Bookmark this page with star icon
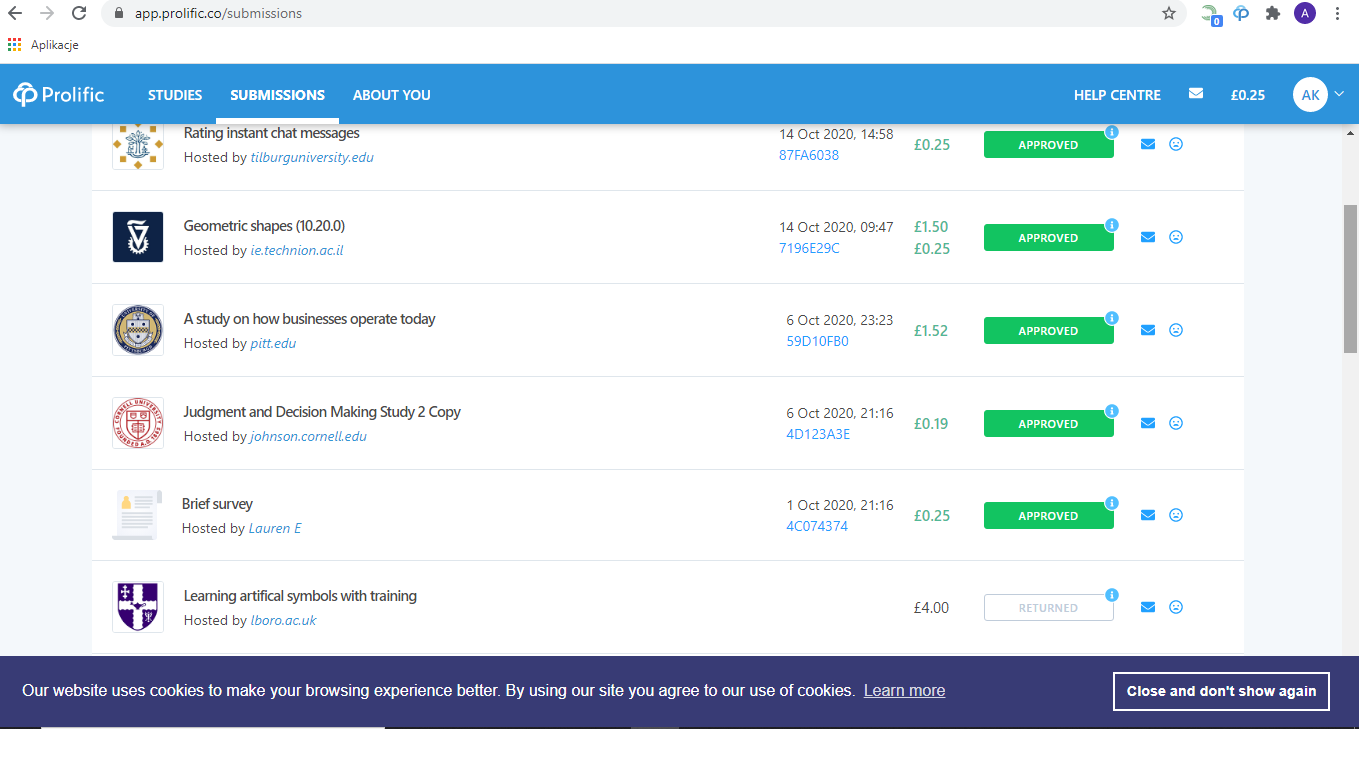The image size is (1366, 768). coord(1169,14)
